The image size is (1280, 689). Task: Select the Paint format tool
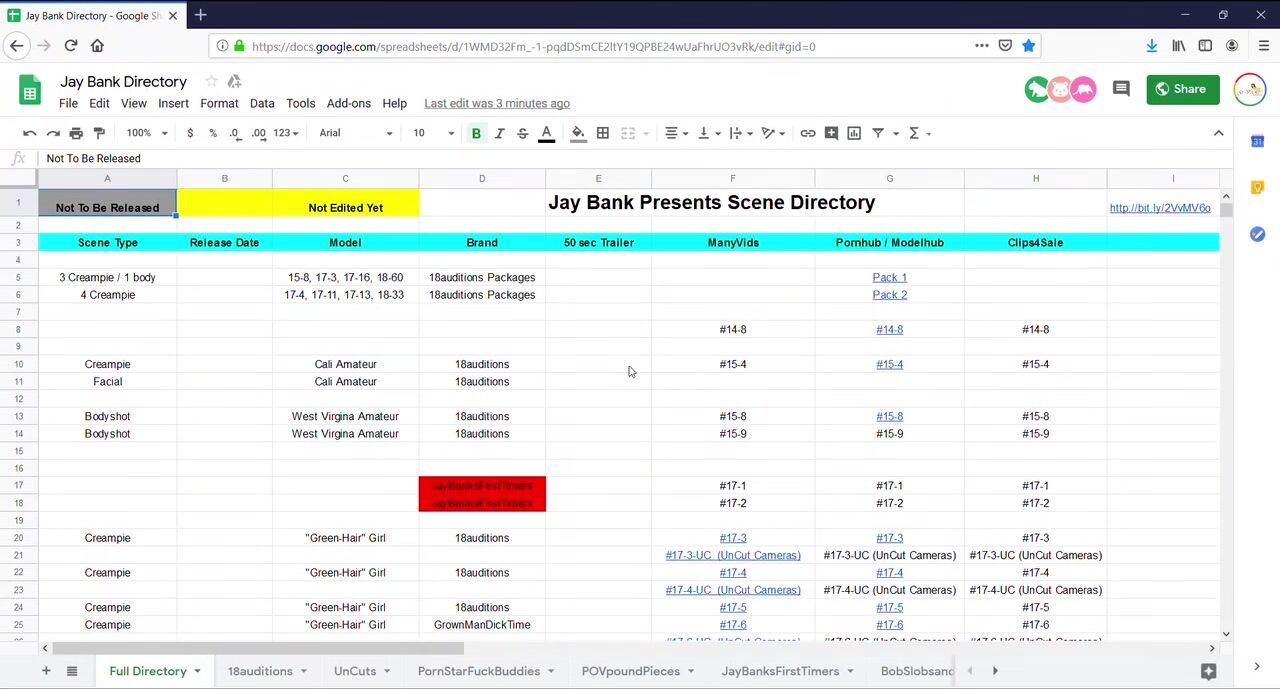(99, 133)
